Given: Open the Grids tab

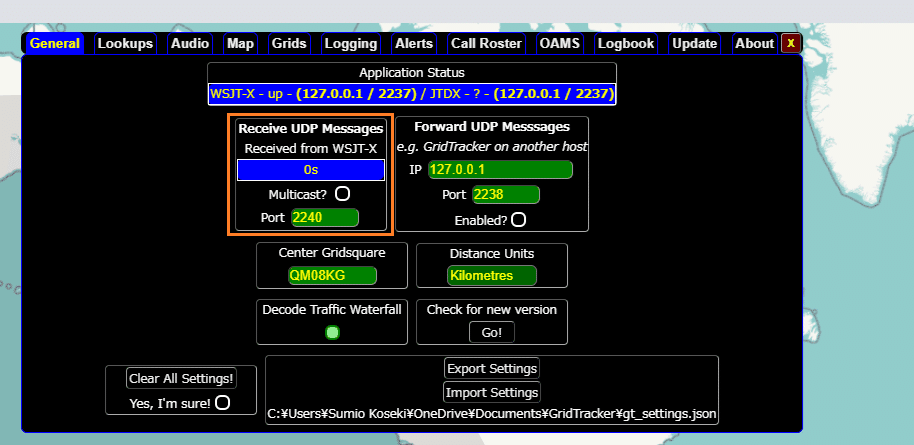Looking at the screenshot, I should click(290, 43).
